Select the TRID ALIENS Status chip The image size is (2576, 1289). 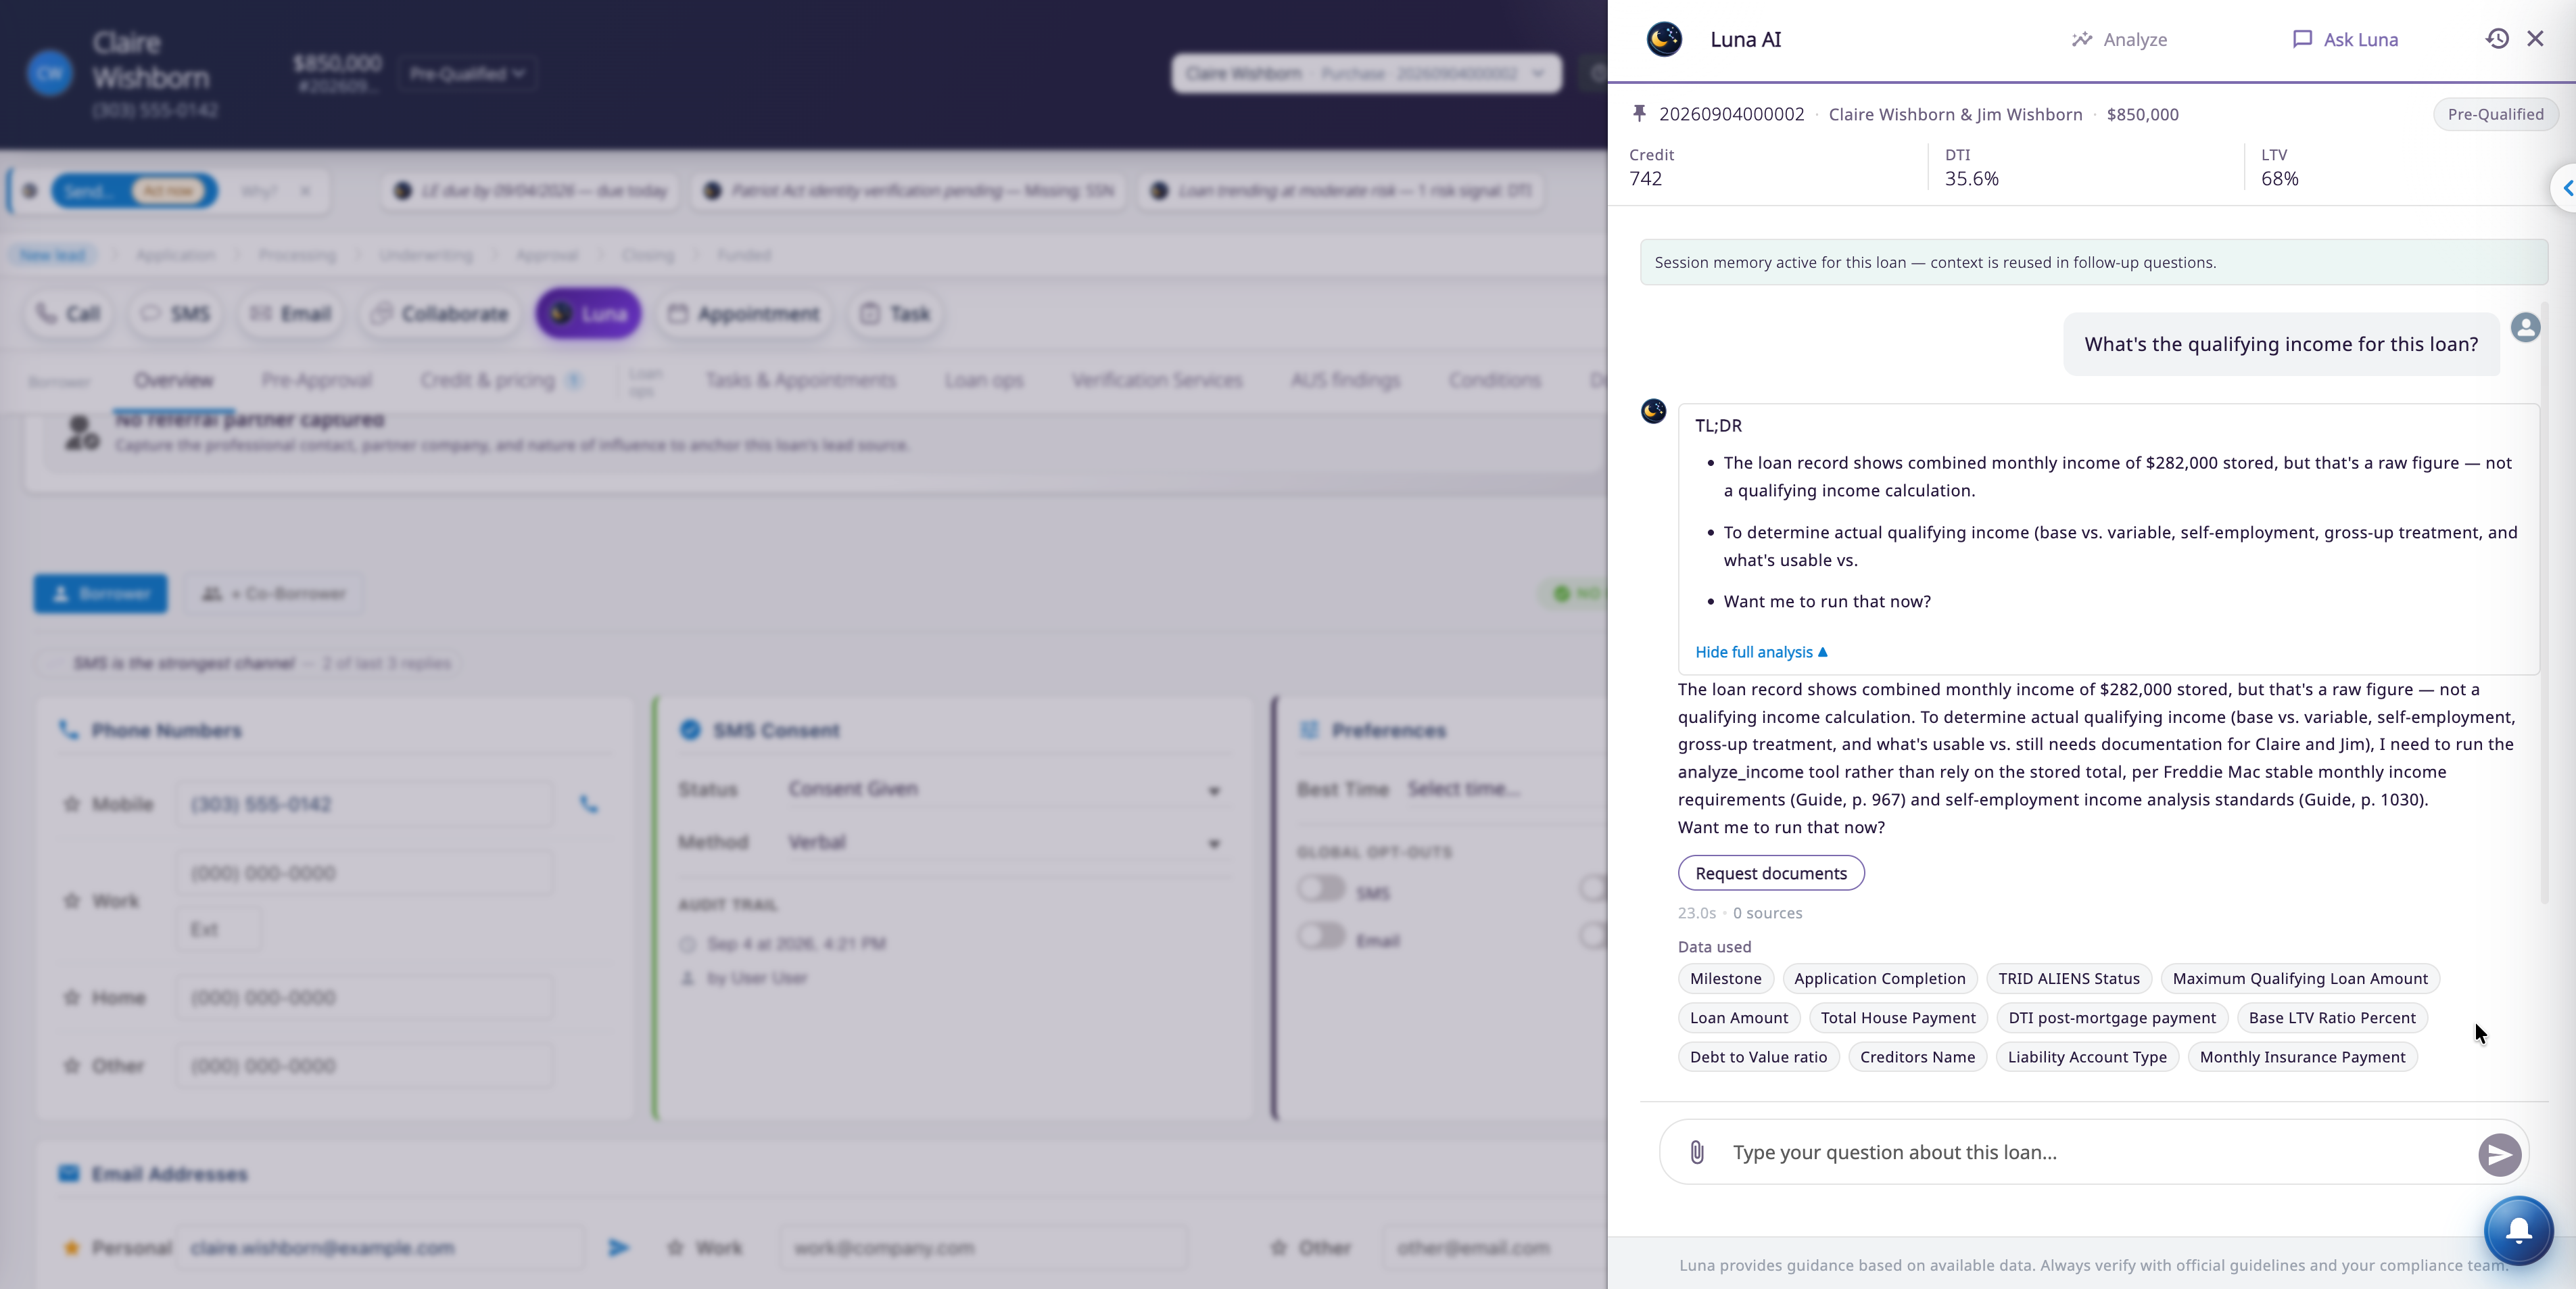2068,979
